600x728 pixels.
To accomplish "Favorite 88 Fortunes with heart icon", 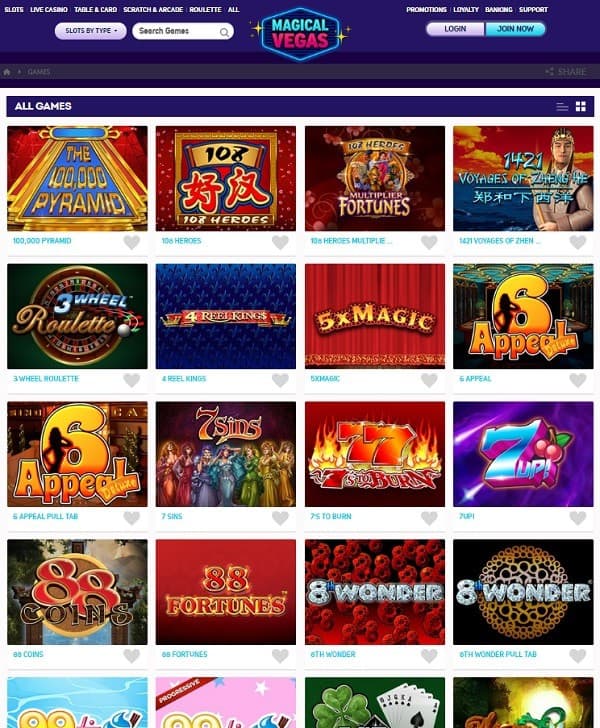I will pos(280,656).
